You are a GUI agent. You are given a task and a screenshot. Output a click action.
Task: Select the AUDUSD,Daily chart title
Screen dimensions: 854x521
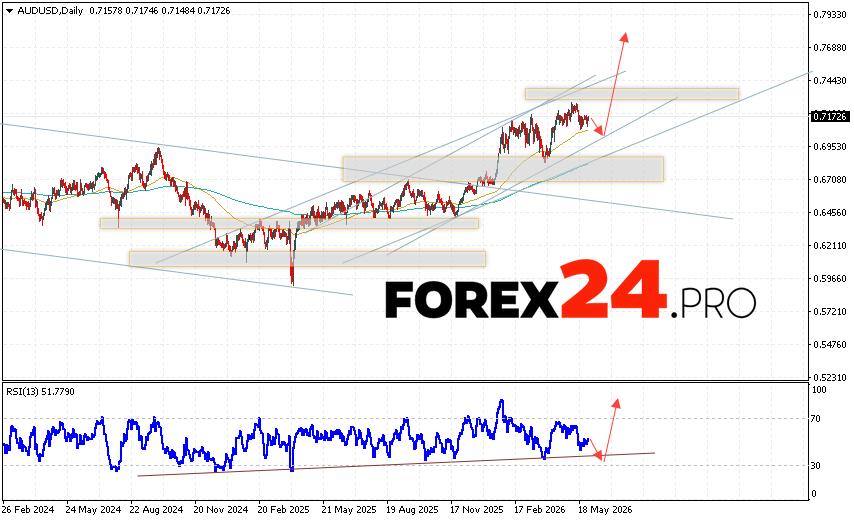[x=50, y=11]
